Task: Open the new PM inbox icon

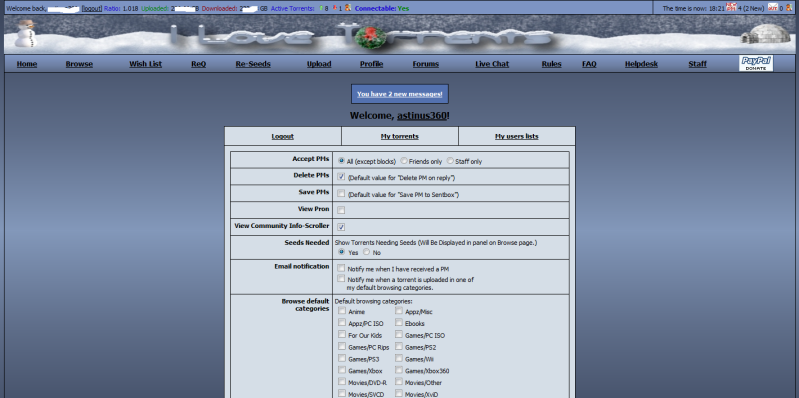Action: pos(731,8)
